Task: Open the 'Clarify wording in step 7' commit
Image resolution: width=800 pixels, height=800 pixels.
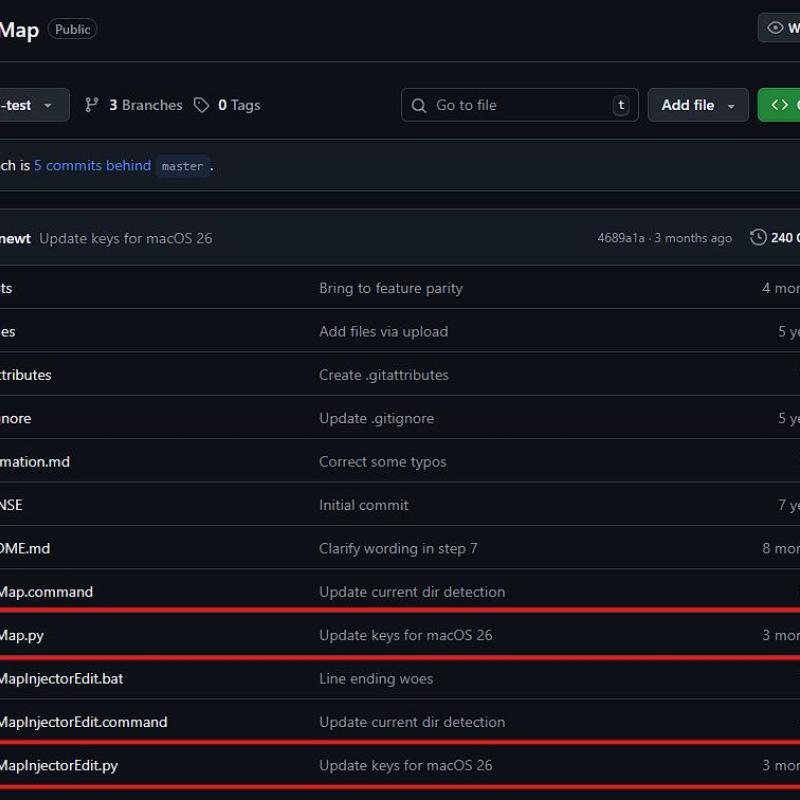Action: 398,548
